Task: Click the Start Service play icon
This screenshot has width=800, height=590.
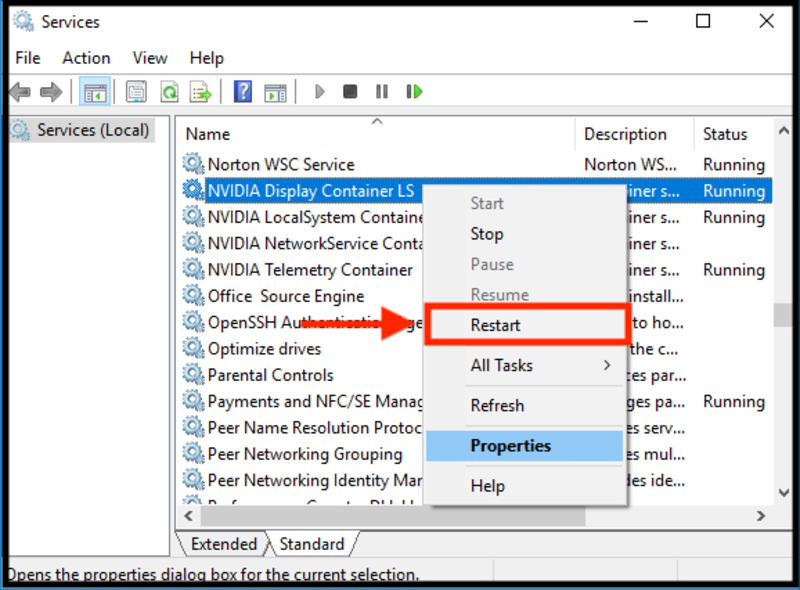Action: tap(319, 92)
